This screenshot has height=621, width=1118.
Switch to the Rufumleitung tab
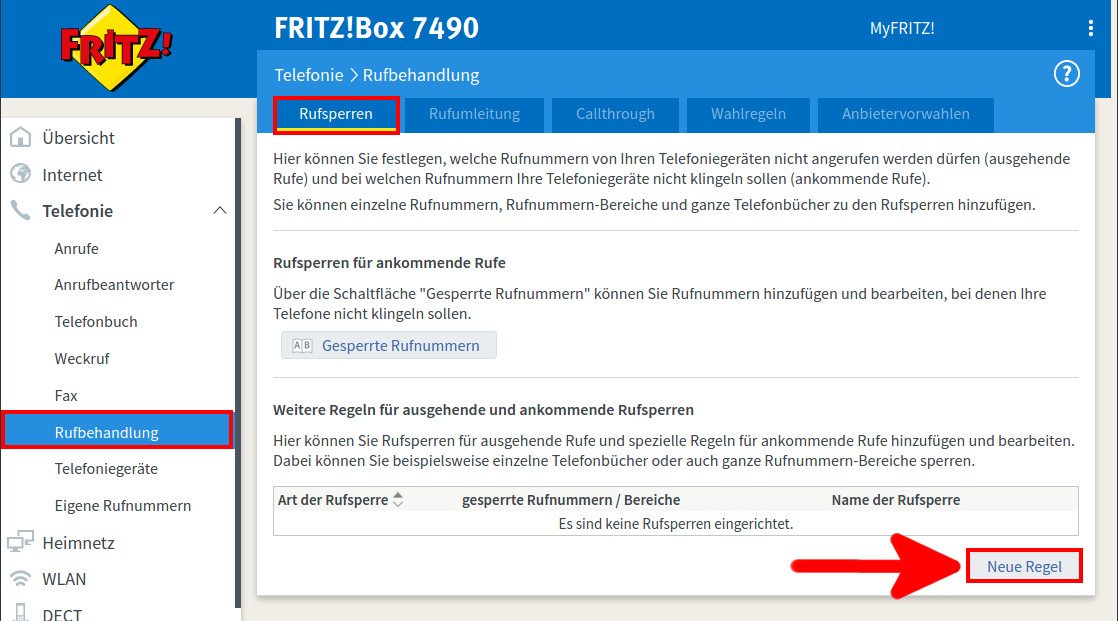pos(474,114)
